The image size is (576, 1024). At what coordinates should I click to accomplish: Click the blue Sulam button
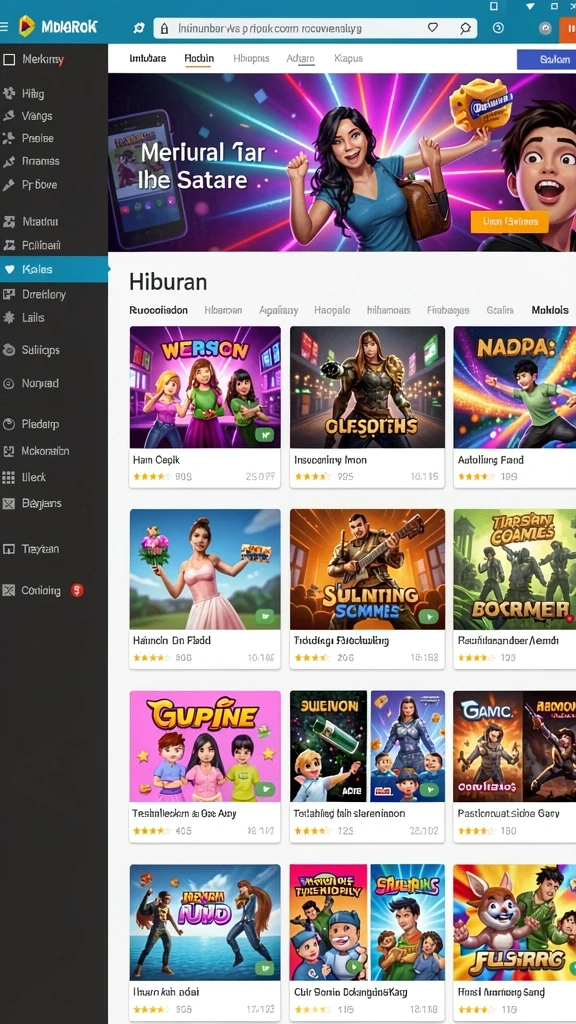click(546, 59)
